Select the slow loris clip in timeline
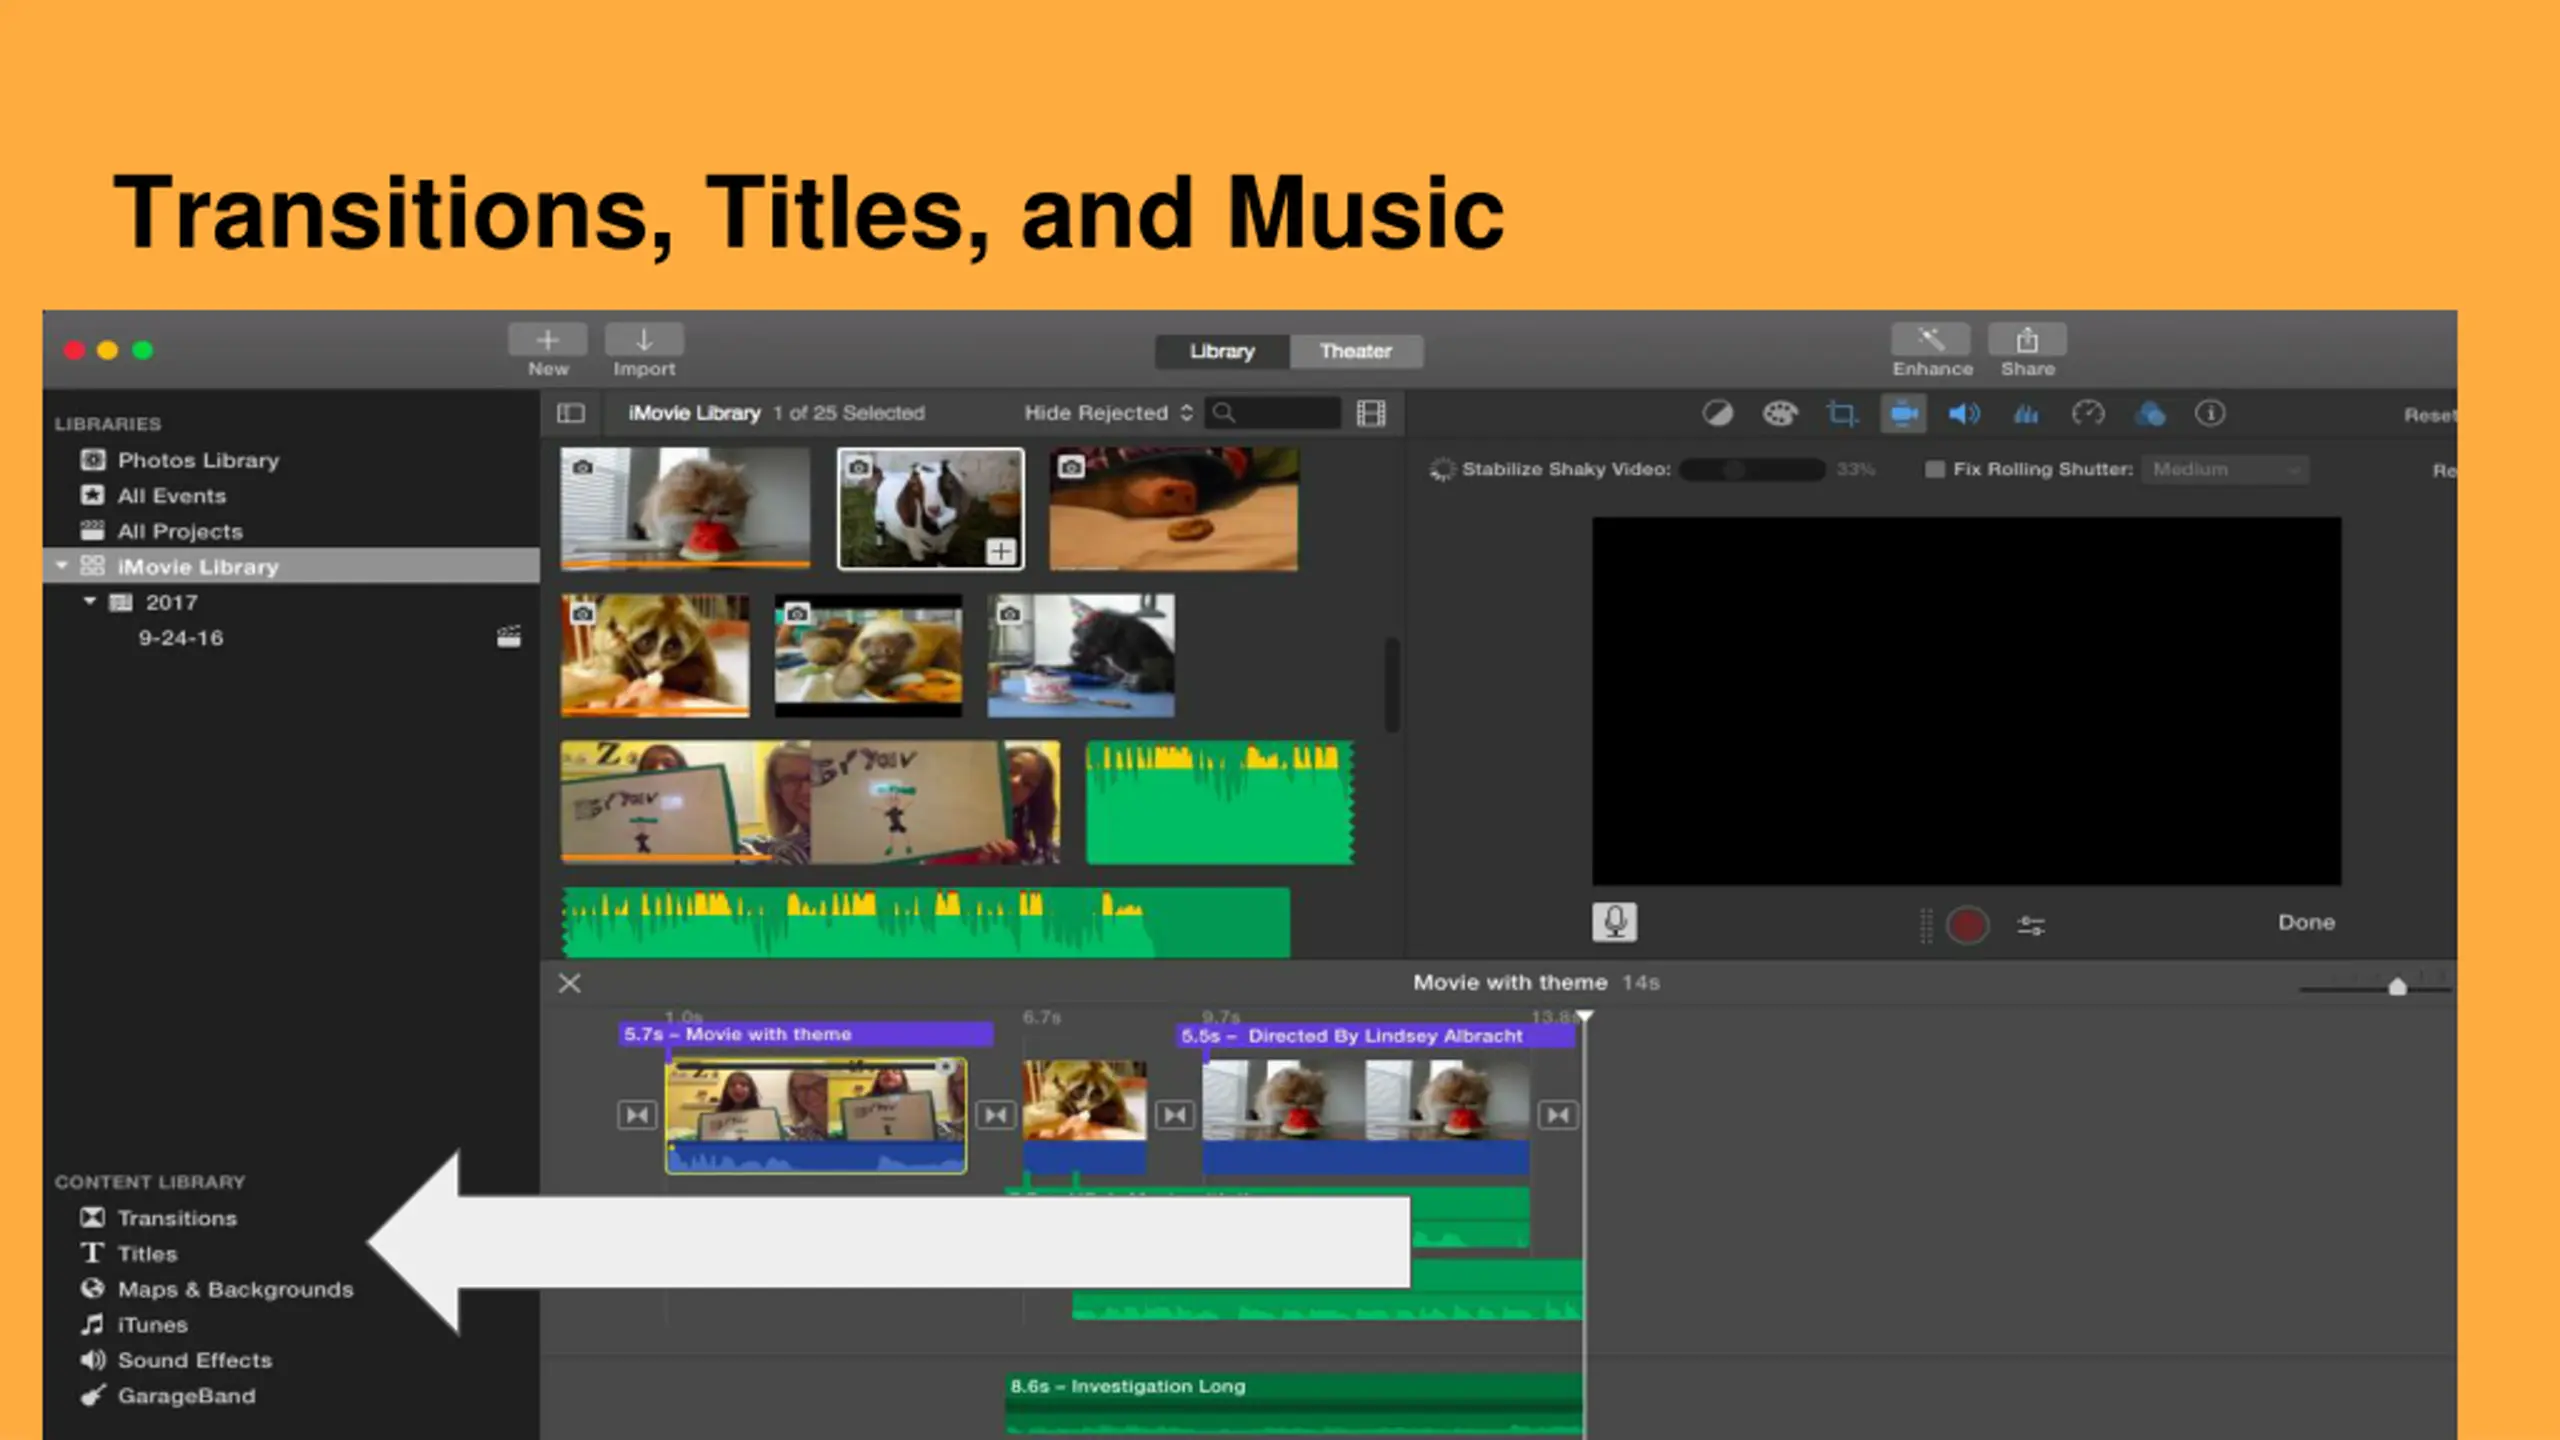The height and width of the screenshot is (1440, 2560). point(1085,1117)
